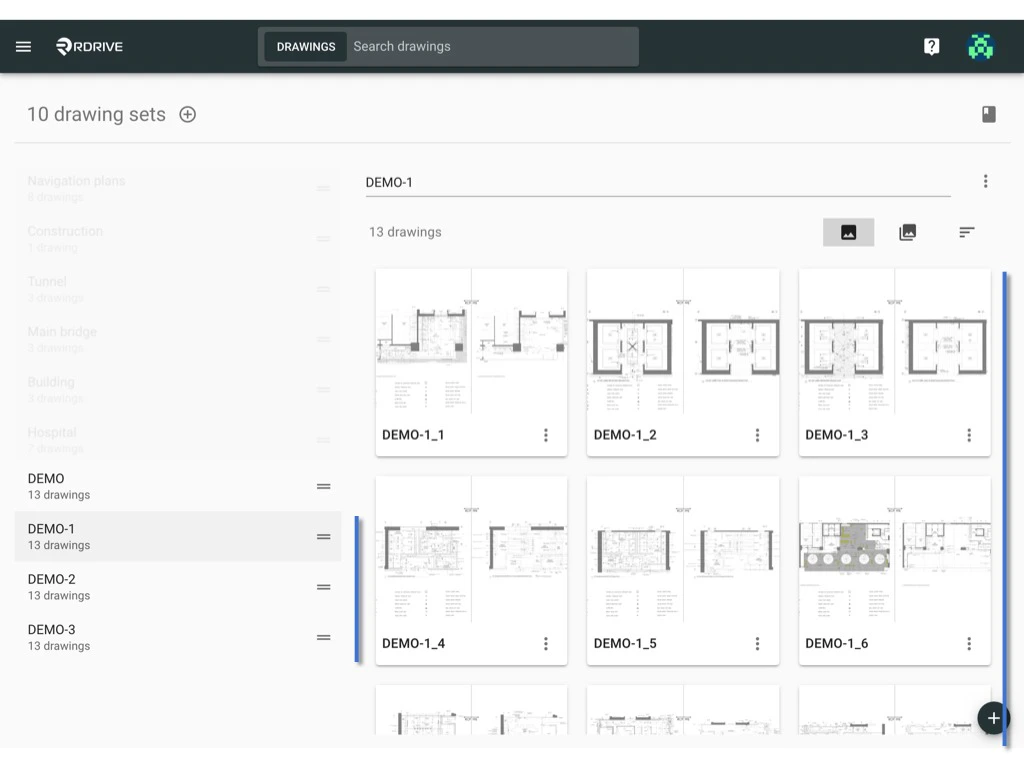This screenshot has height=768, width=1024.
Task: Select the faded Building set
Action: [x=178, y=389]
